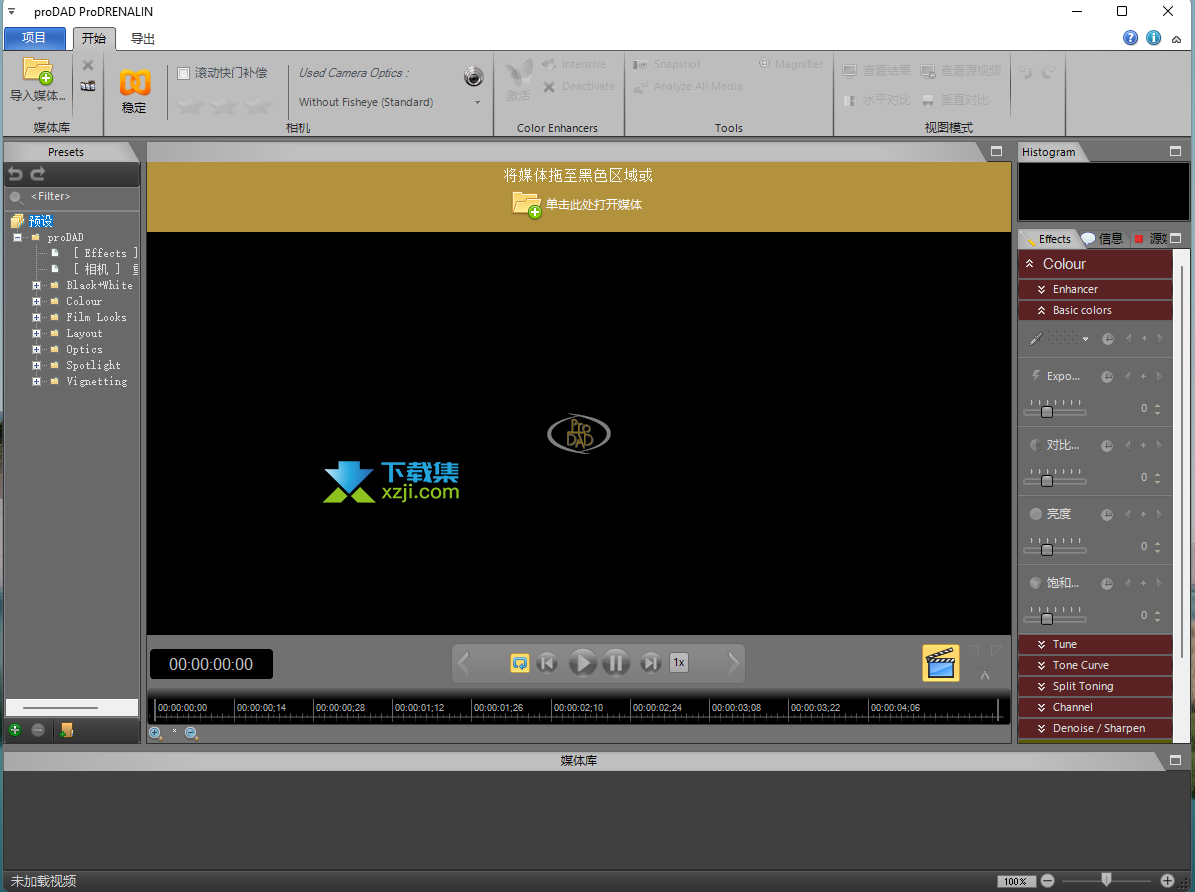Collapse the proDAD tree node
This screenshot has width=1195, height=892.
tap(18, 237)
